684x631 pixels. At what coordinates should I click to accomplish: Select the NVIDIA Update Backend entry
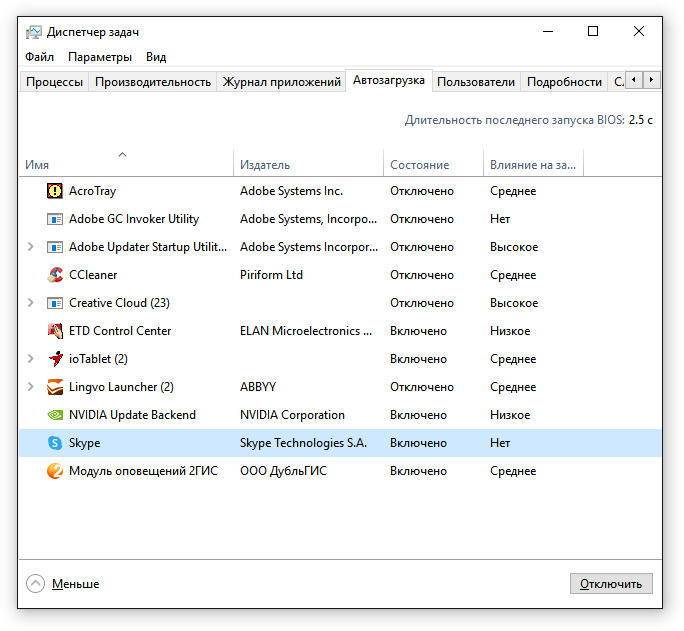coord(132,415)
